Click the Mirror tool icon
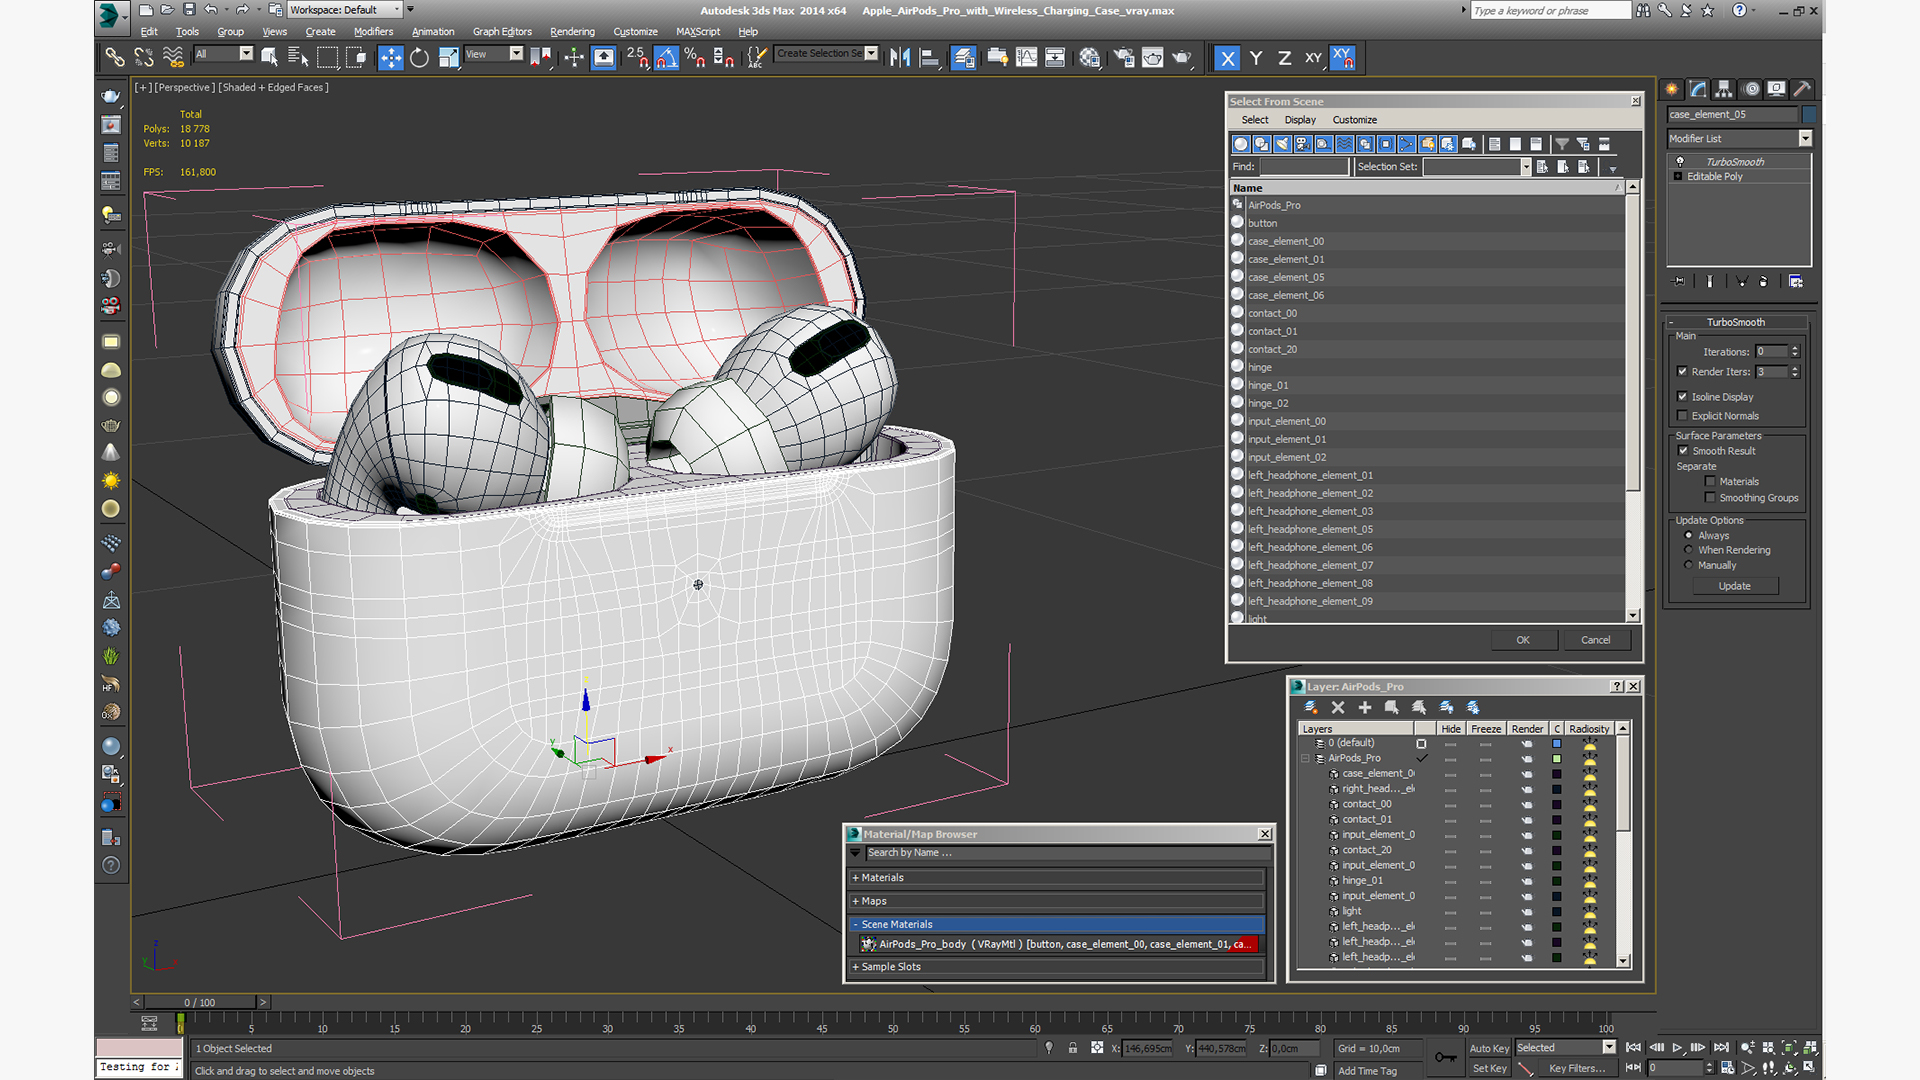The height and width of the screenshot is (1080, 1920). pyautogui.click(x=900, y=58)
